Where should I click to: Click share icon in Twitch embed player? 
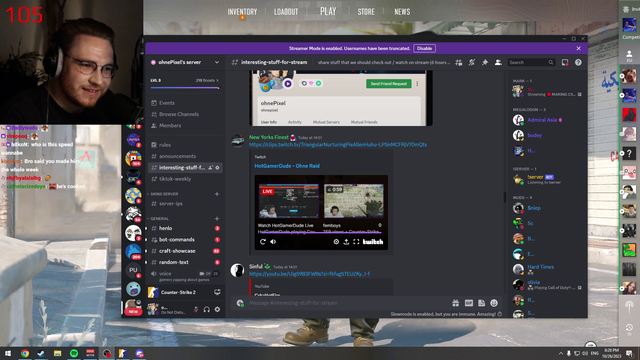click(x=346, y=242)
